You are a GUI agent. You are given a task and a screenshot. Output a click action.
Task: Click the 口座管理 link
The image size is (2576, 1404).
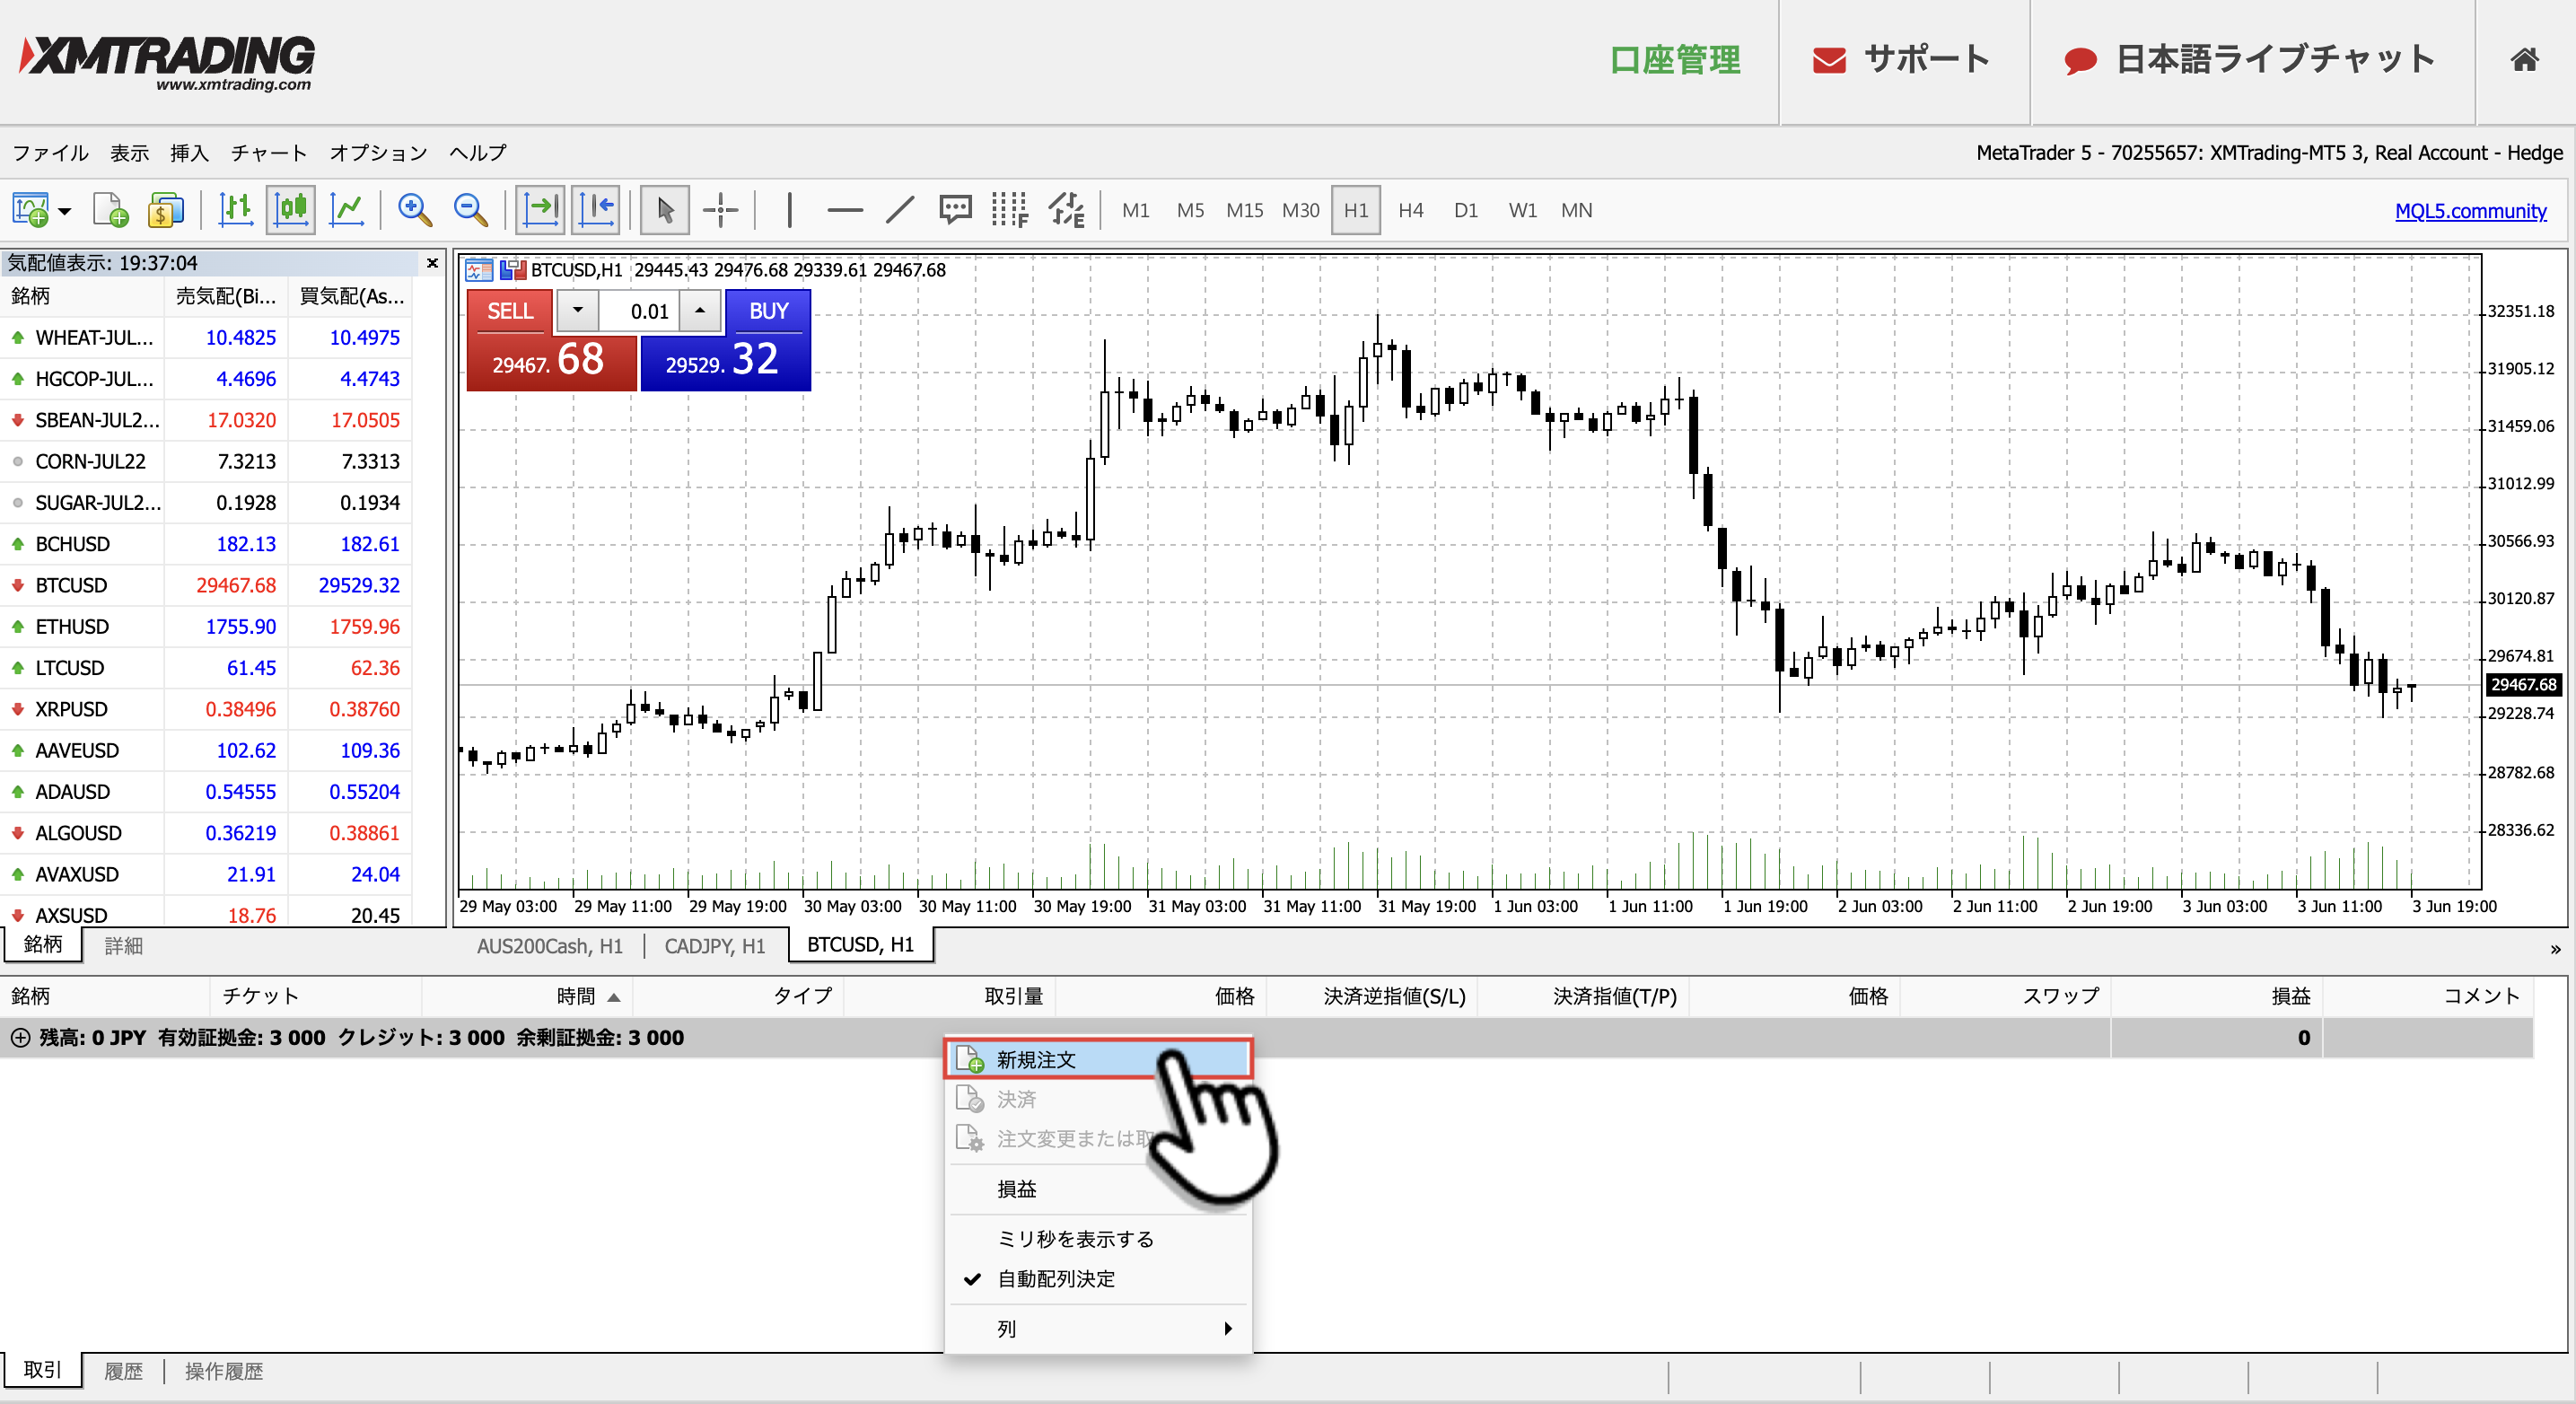(1675, 60)
